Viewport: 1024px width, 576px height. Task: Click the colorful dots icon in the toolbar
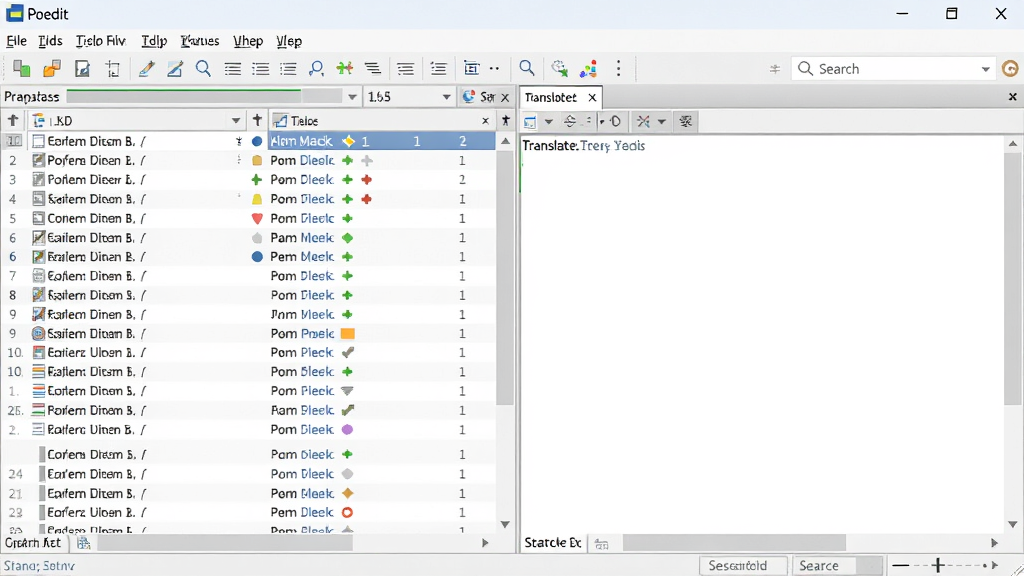point(588,69)
